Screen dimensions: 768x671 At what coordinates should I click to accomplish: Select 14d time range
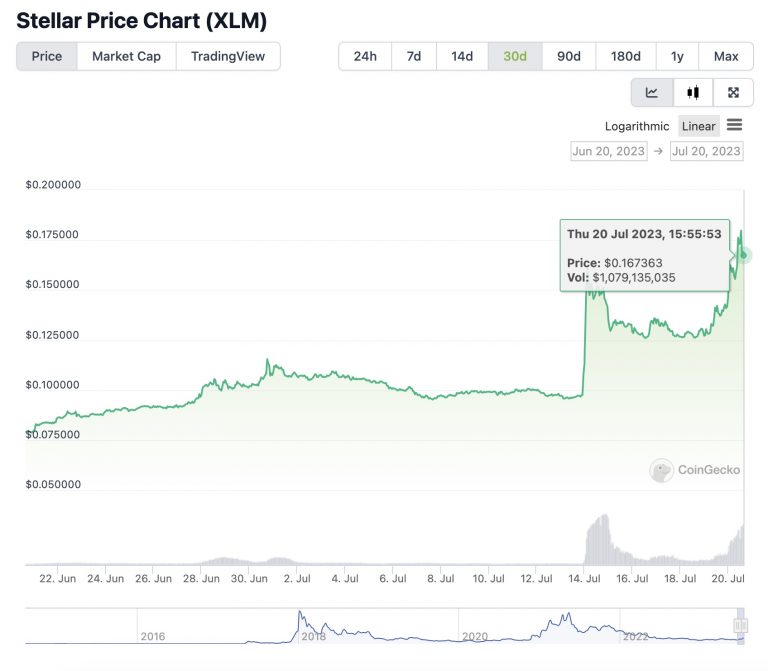[x=462, y=56]
